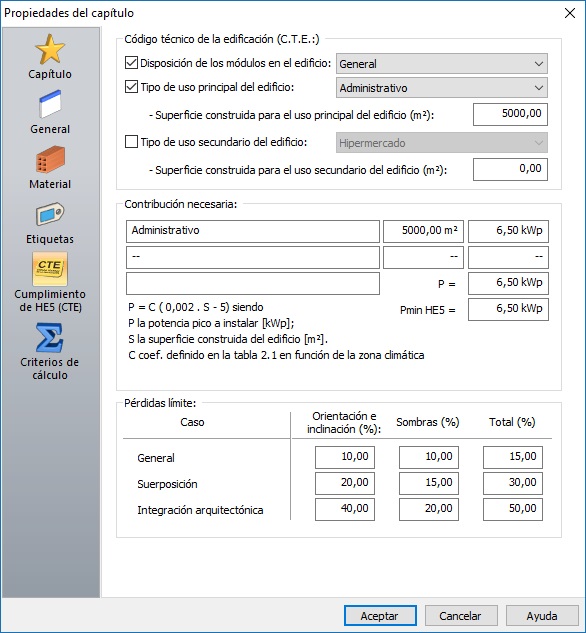Open the Capítulo section star icon
This screenshot has height=633, width=586.
(x=50, y=49)
